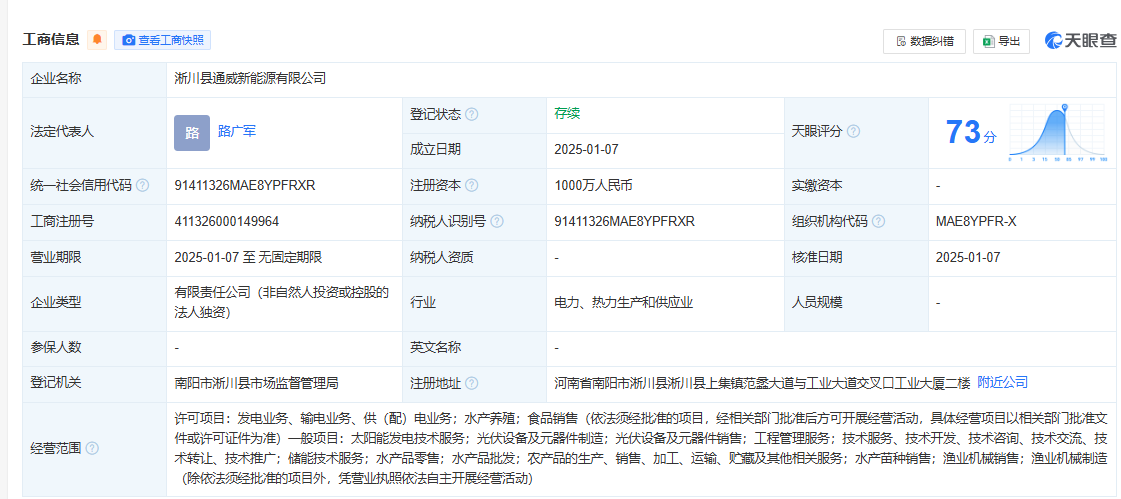The height and width of the screenshot is (499, 1121).
Task: Click help icon next to 纳税人识别号
Action: click(x=497, y=222)
